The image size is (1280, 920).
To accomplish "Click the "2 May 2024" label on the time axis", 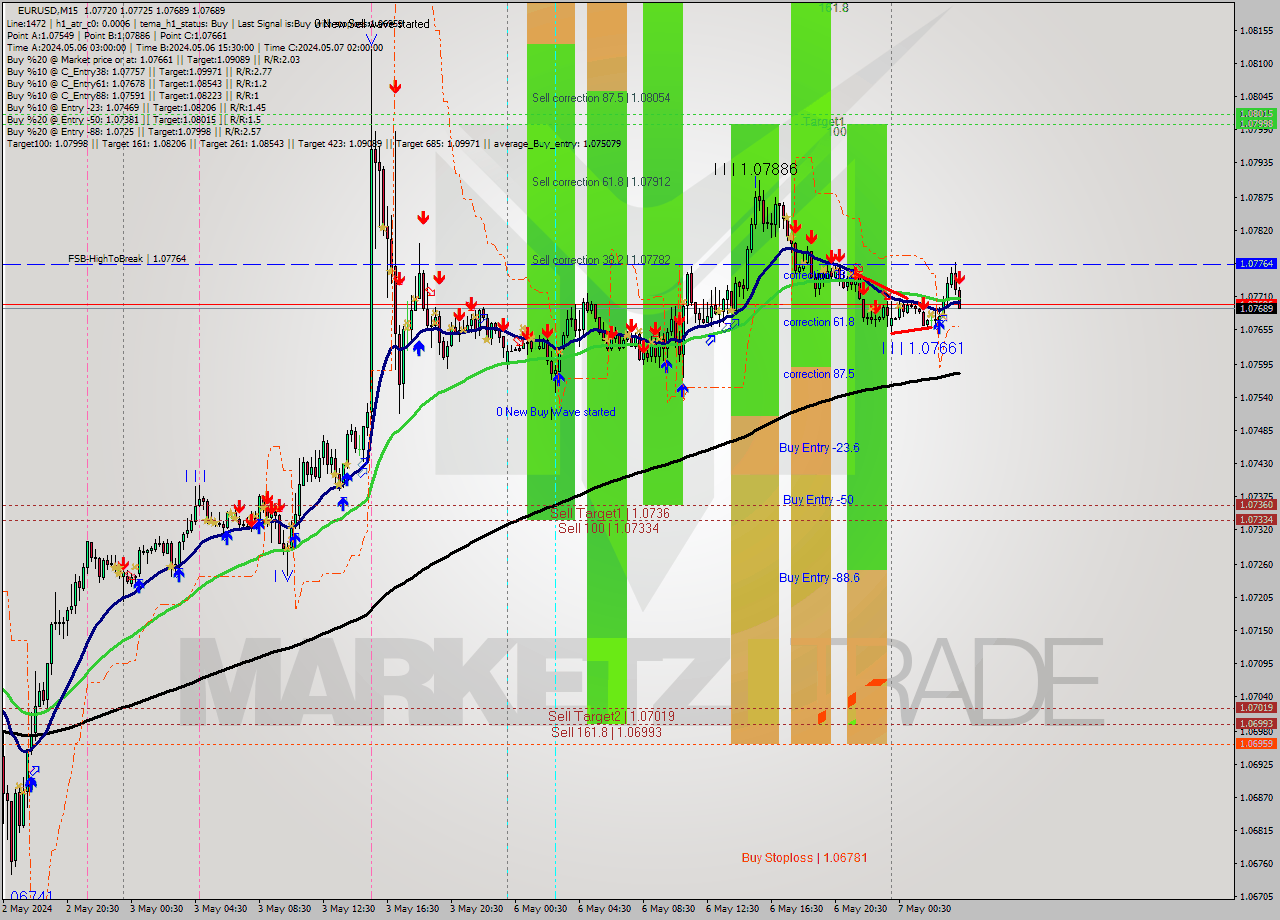I will coord(26,909).
